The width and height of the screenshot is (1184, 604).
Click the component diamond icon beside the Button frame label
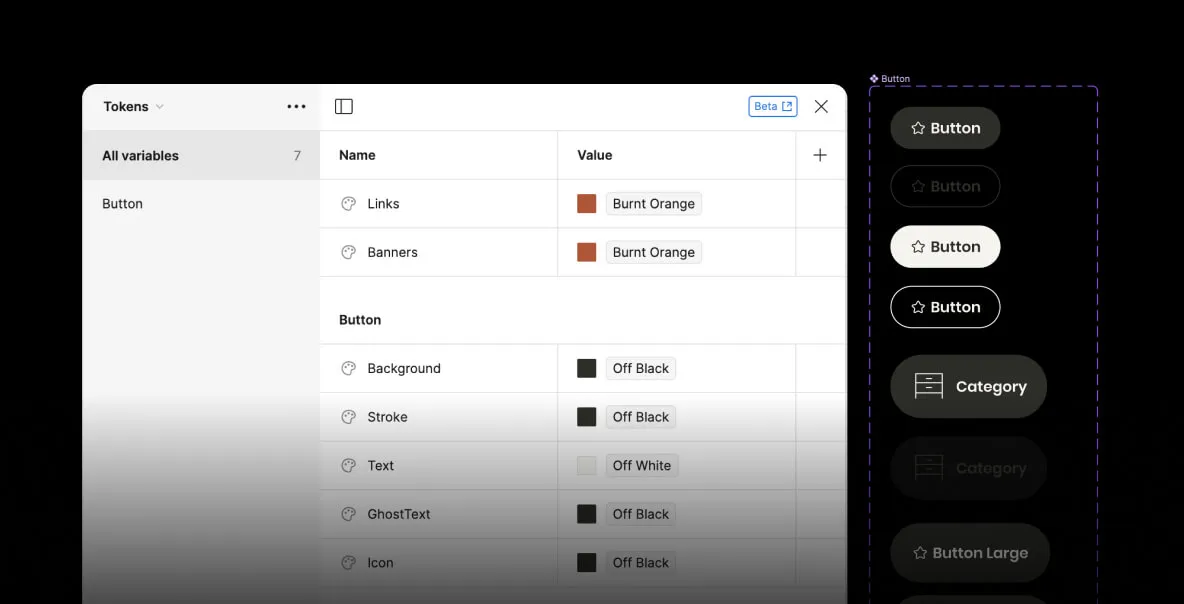click(873, 78)
